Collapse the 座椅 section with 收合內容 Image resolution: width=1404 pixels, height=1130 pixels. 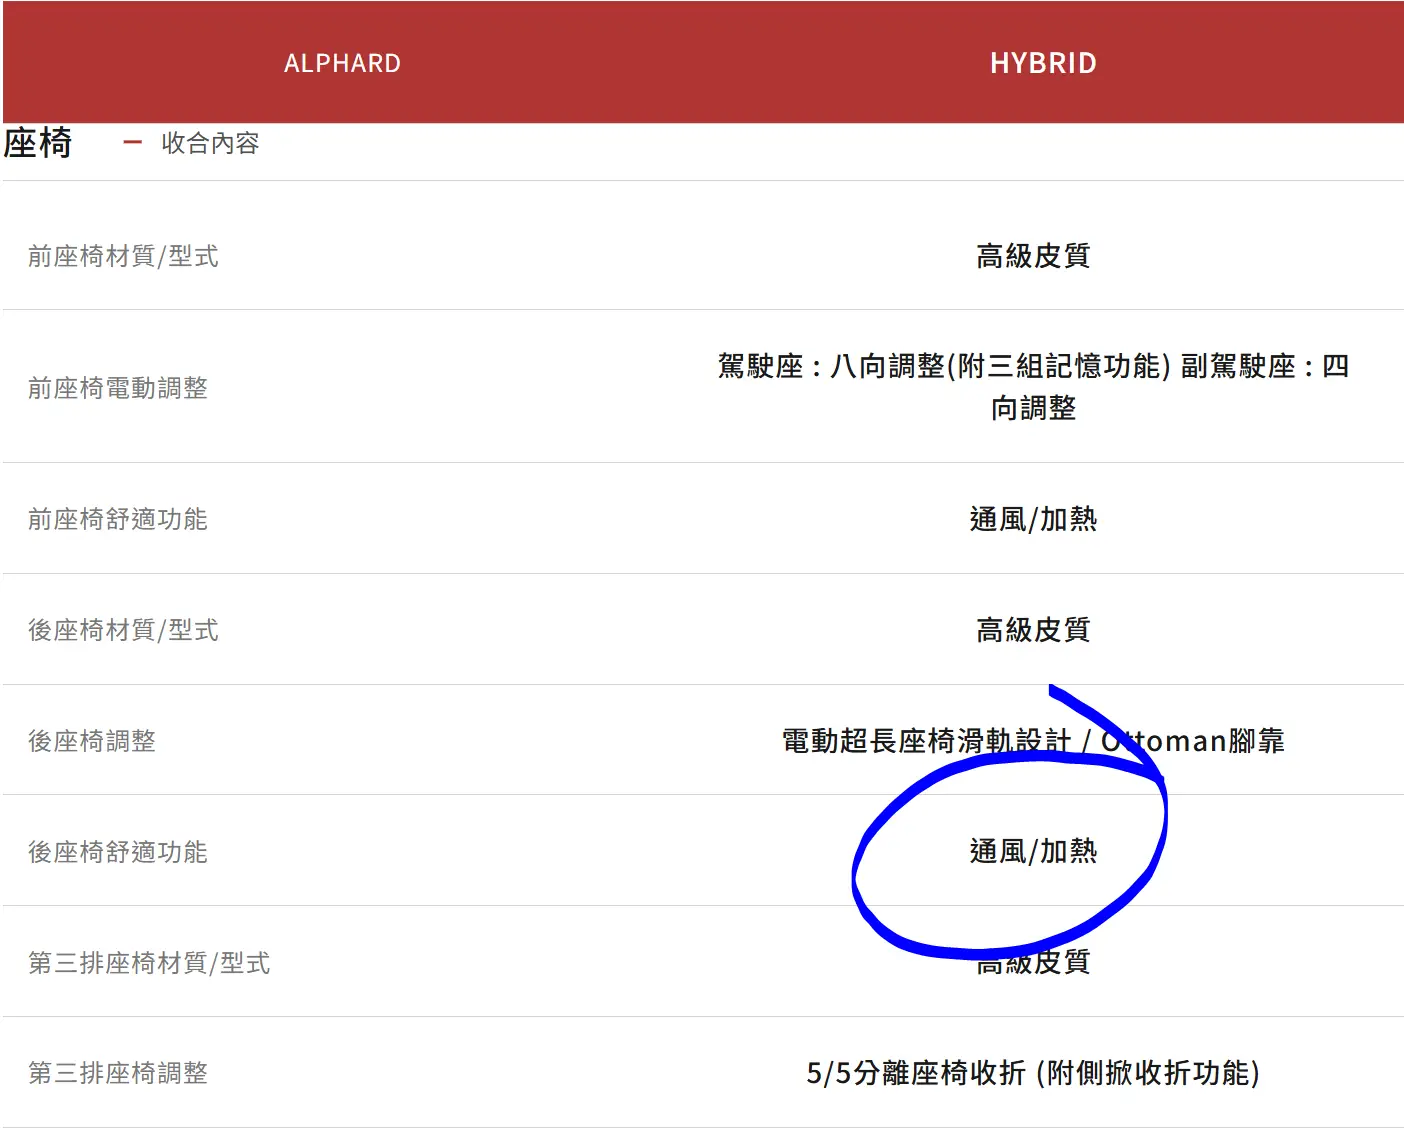(x=210, y=143)
